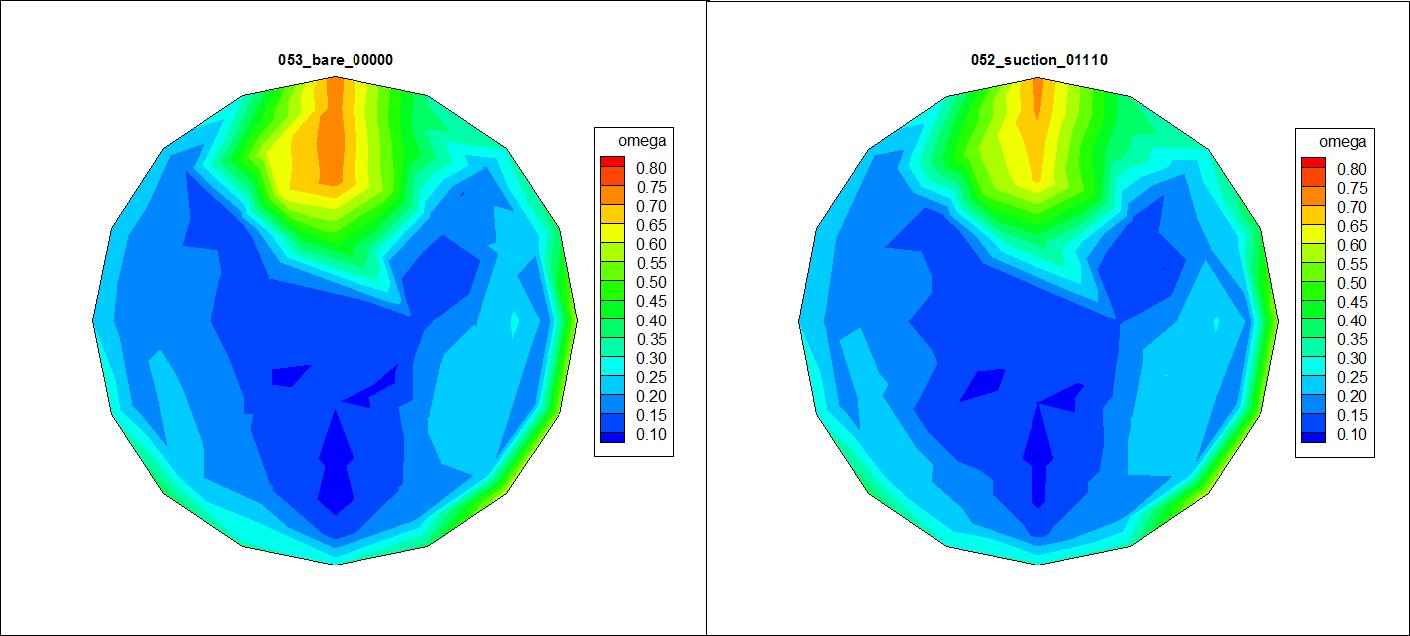Click the "053_bare_00000" plot title

(335, 61)
